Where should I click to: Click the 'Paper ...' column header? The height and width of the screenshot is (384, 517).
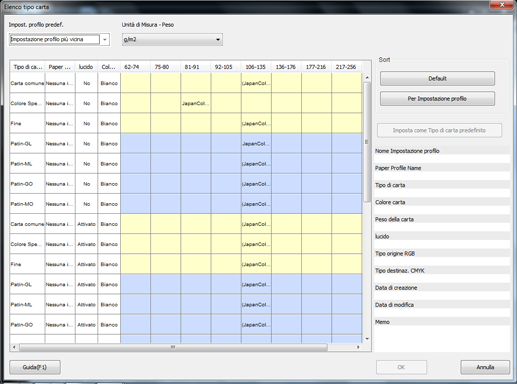point(60,67)
